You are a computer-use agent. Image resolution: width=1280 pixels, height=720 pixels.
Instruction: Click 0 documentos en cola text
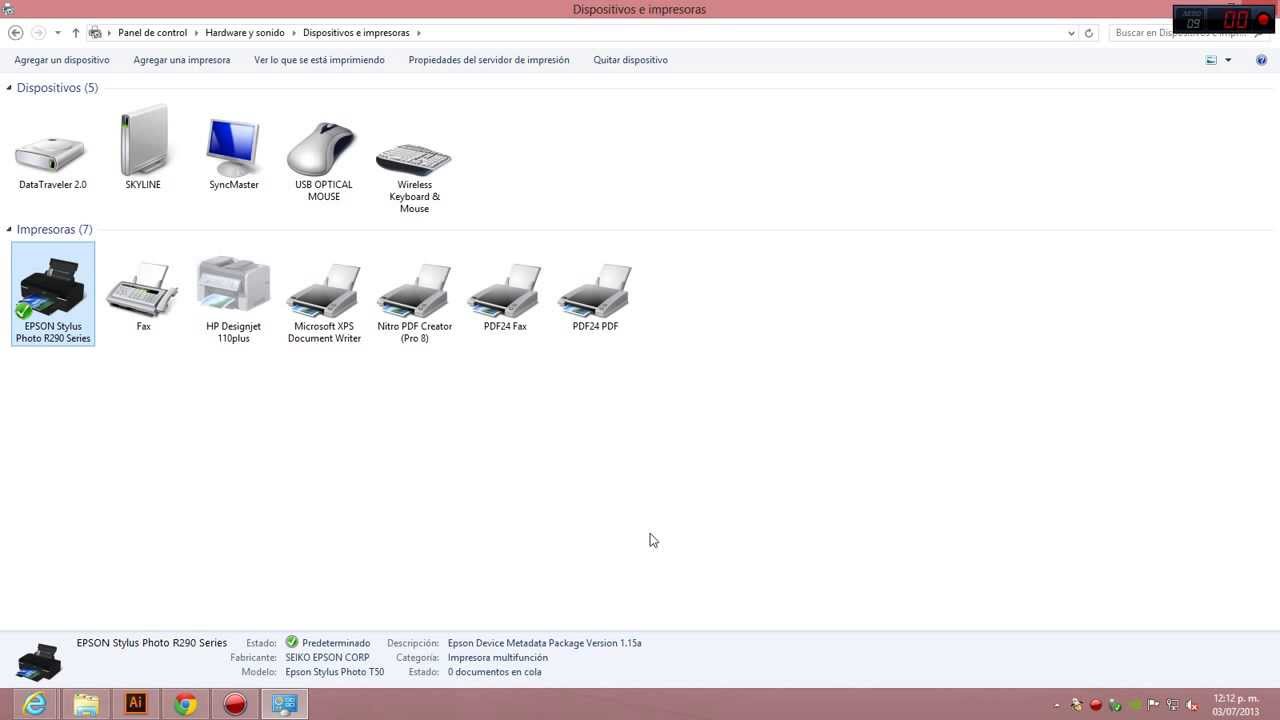494,672
